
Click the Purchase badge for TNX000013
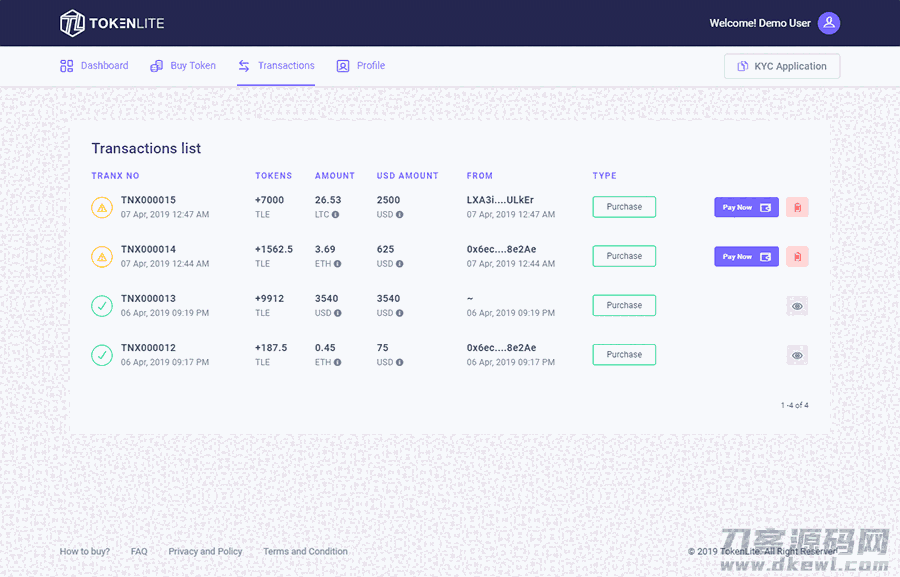(x=624, y=305)
